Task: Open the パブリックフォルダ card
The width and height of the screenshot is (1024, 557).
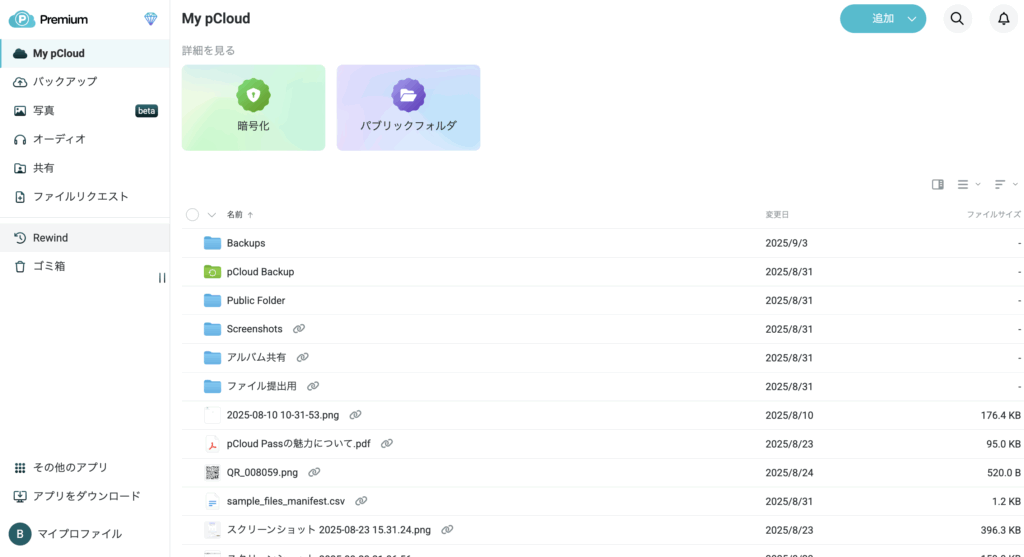Action: tap(408, 108)
